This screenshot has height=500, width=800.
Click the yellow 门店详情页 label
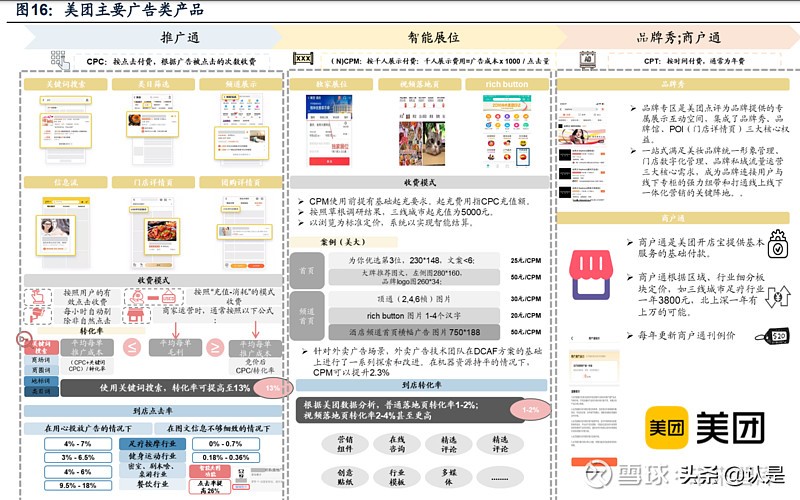[x=153, y=182]
